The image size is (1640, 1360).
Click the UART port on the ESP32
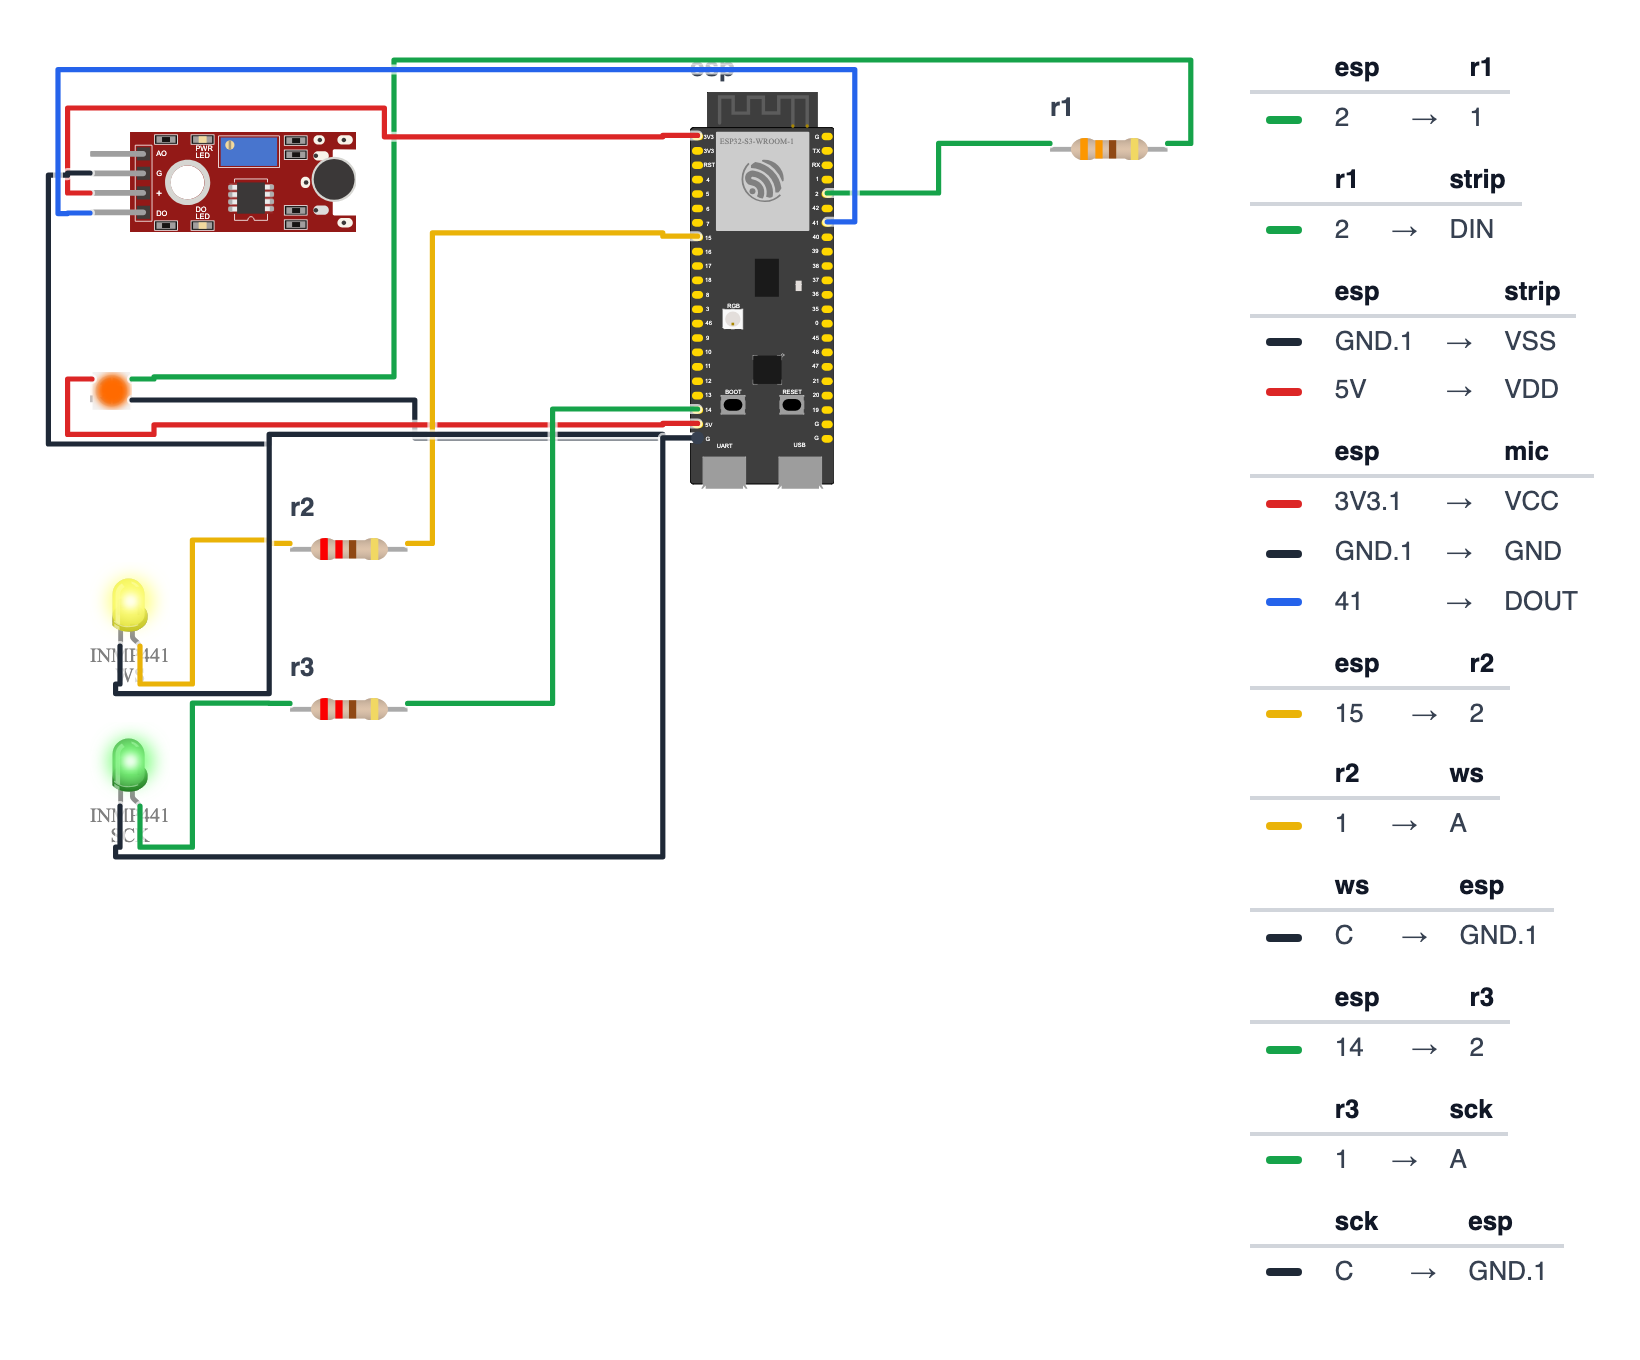[x=724, y=471]
